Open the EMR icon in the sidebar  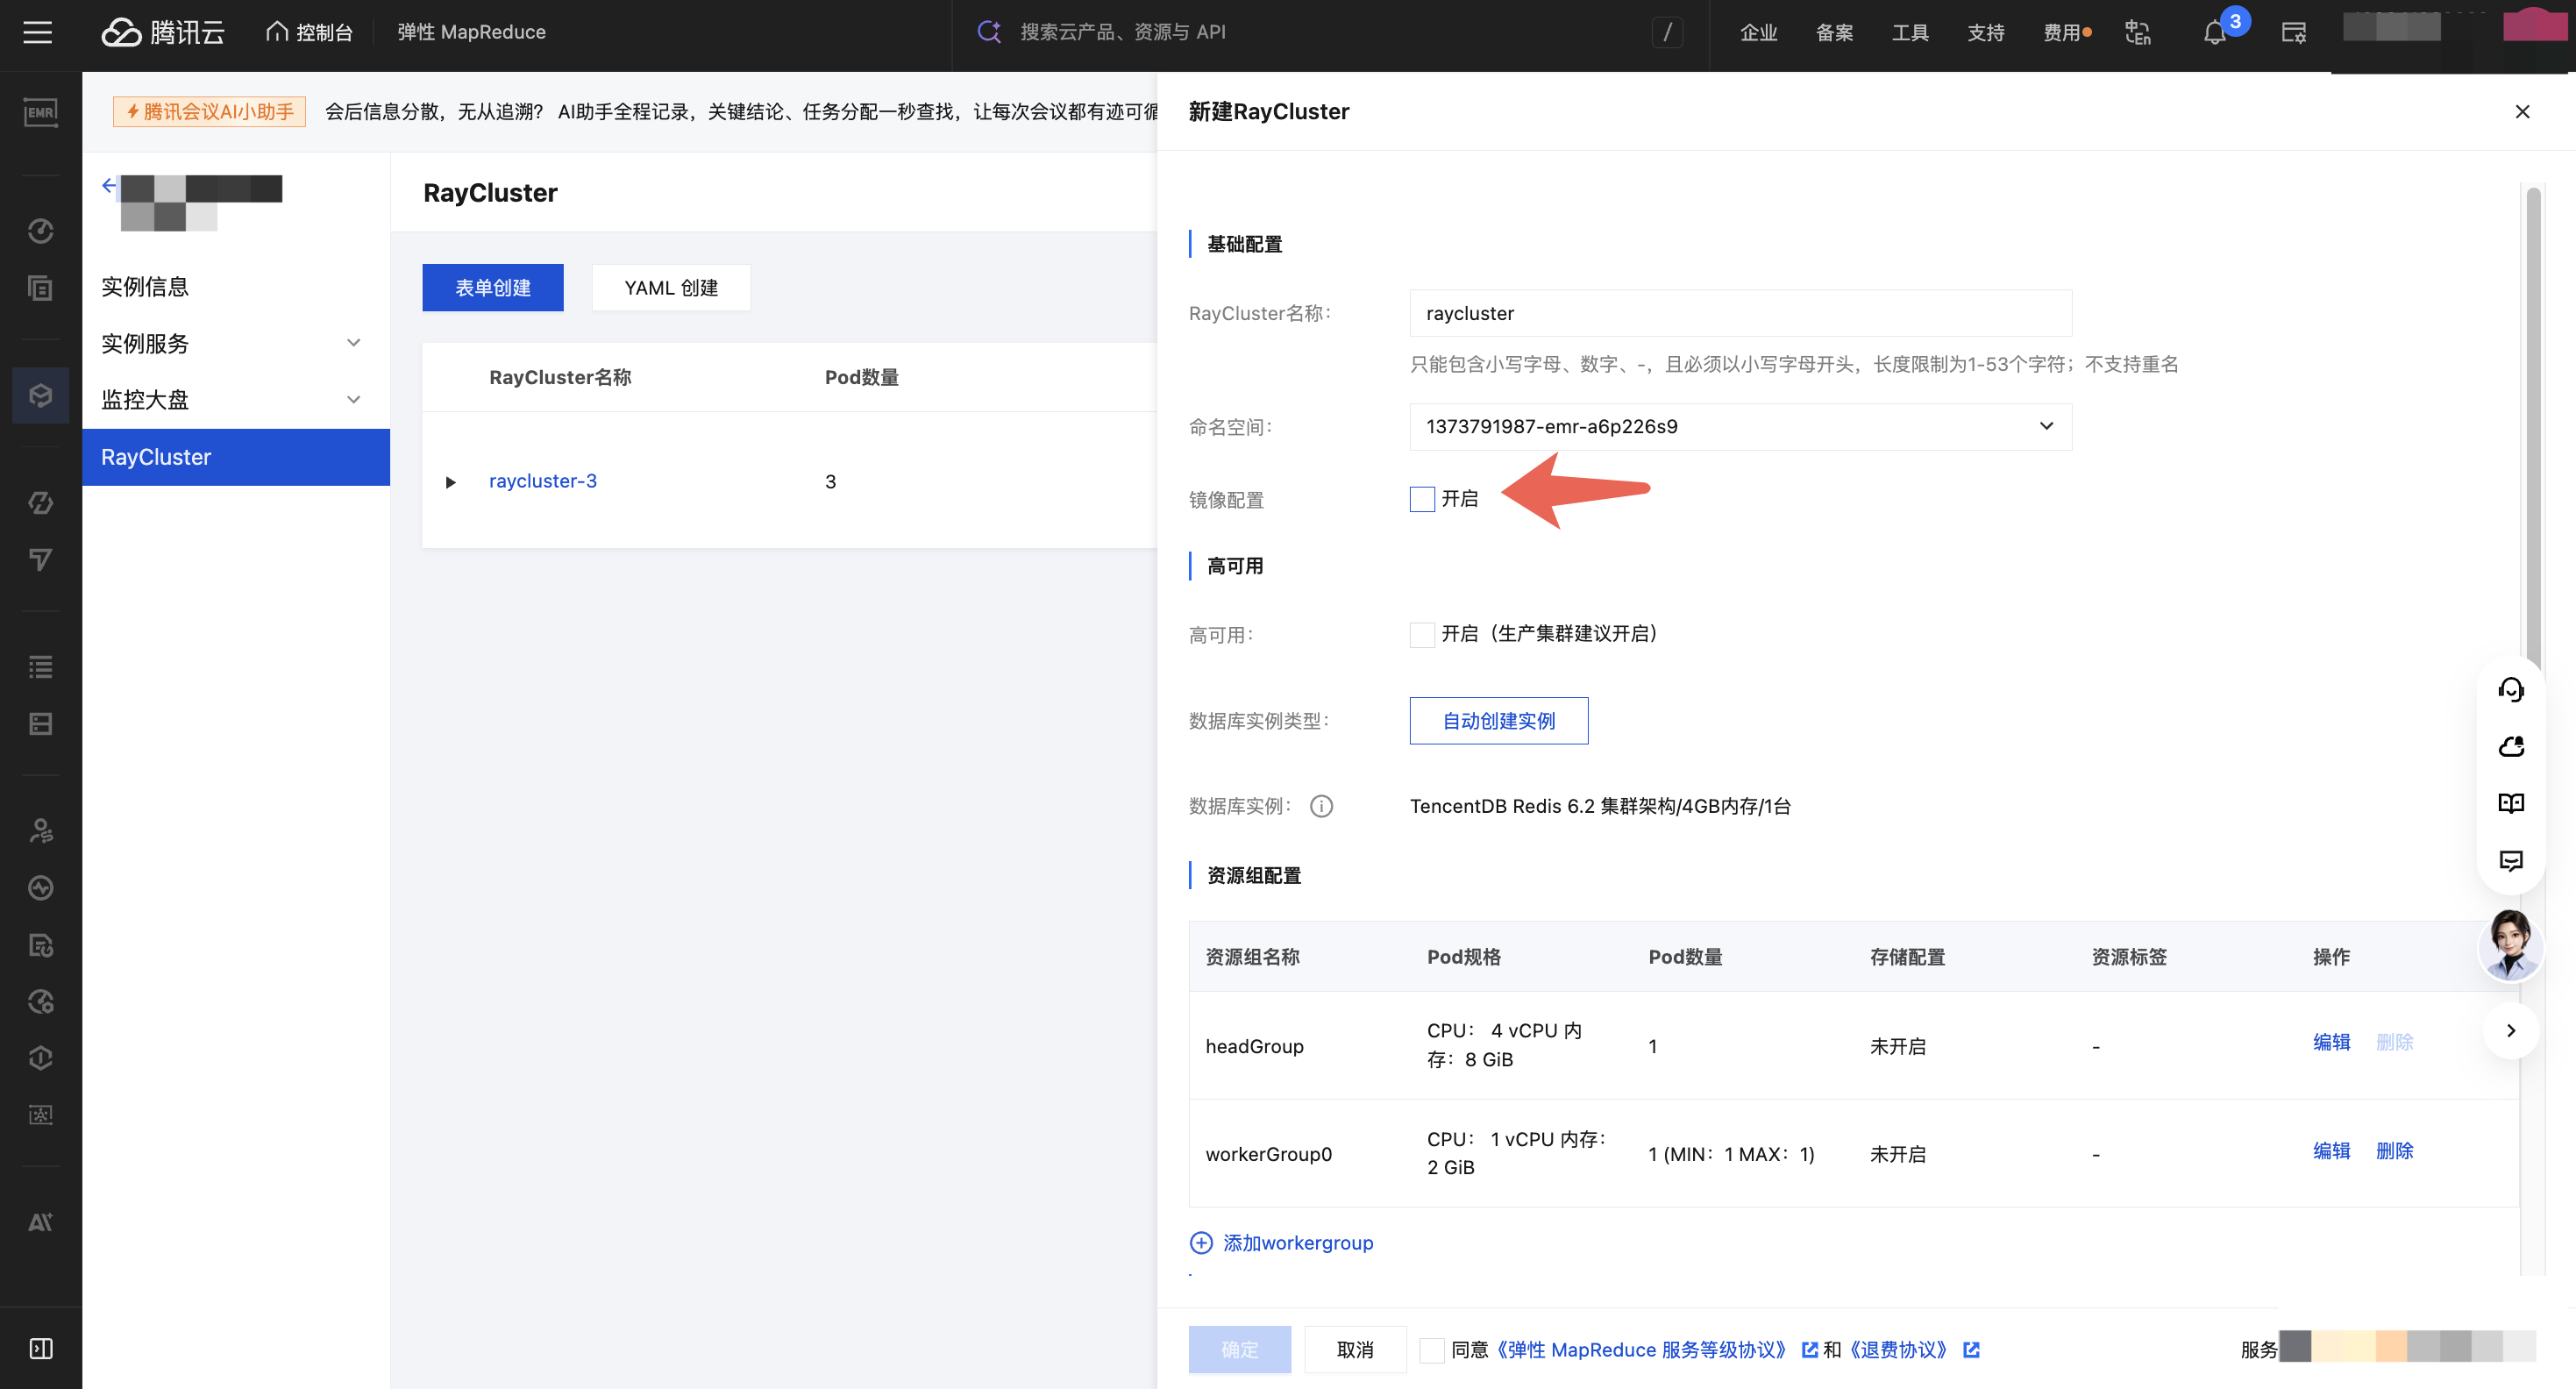[x=40, y=112]
